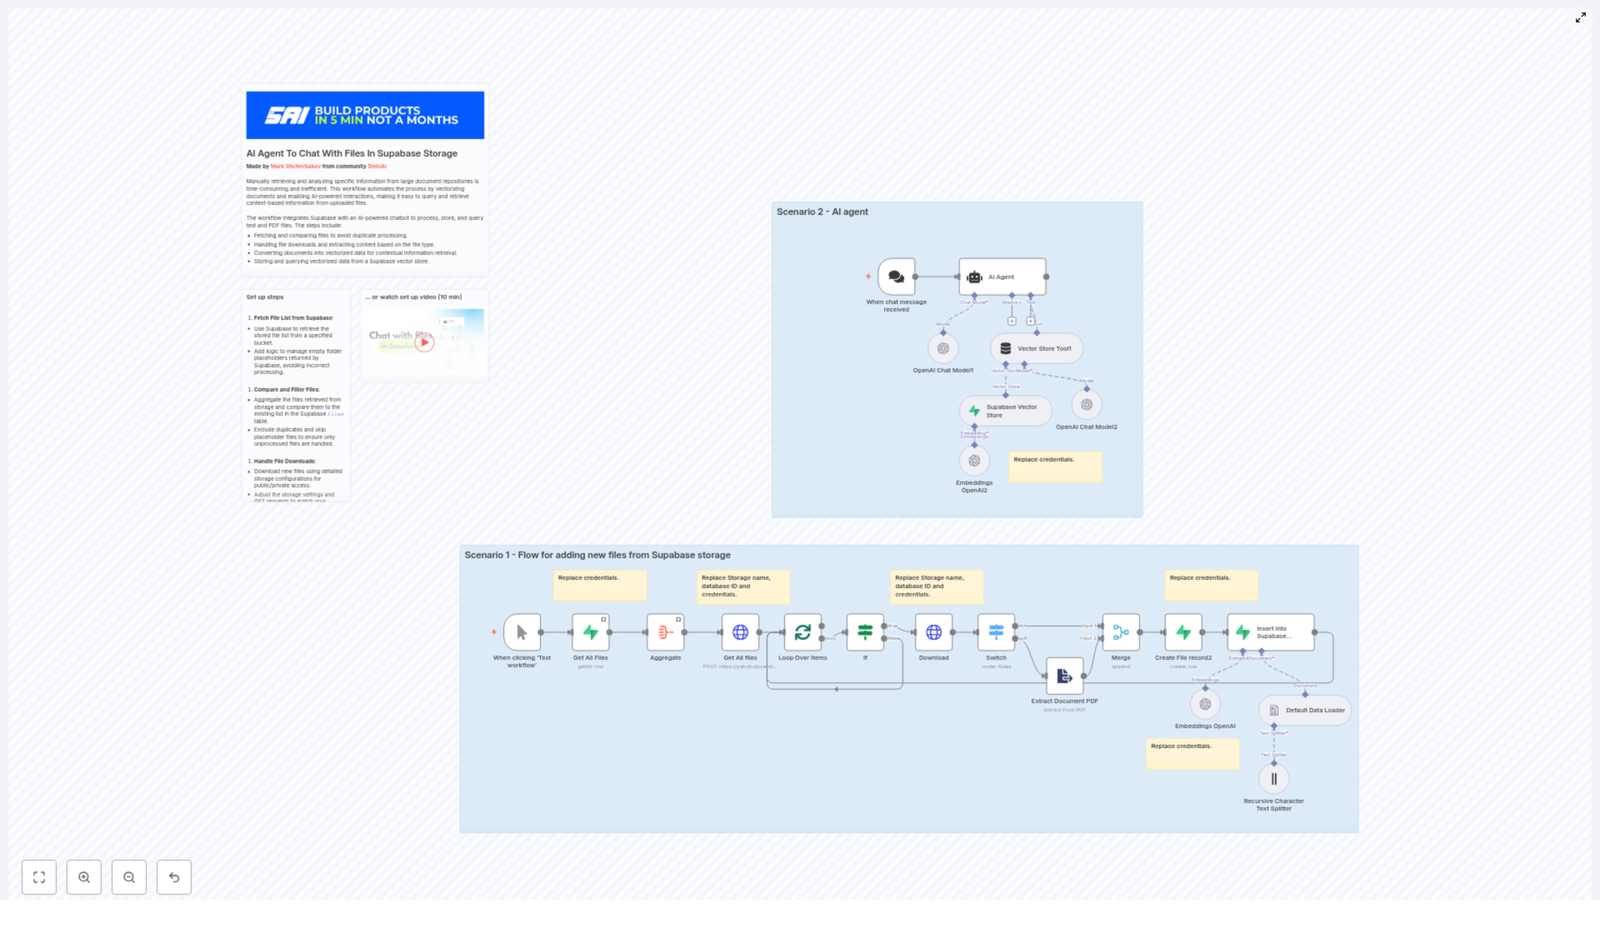Image resolution: width=1600 pixels, height=938 pixels.
Task: Expand the Get All Files node options
Action: [x=606, y=617]
